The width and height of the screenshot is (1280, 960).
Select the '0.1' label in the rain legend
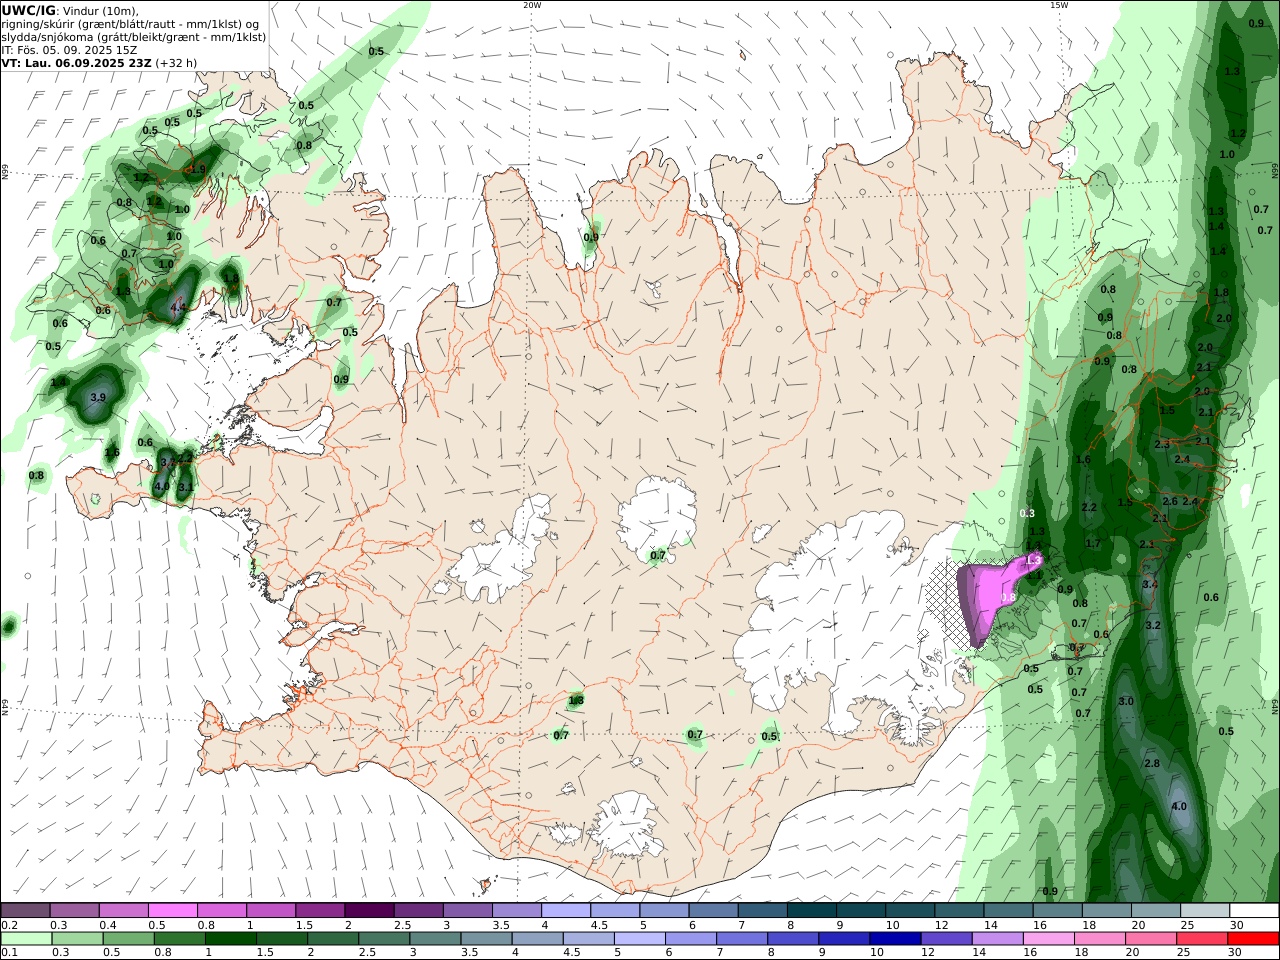click(9, 953)
